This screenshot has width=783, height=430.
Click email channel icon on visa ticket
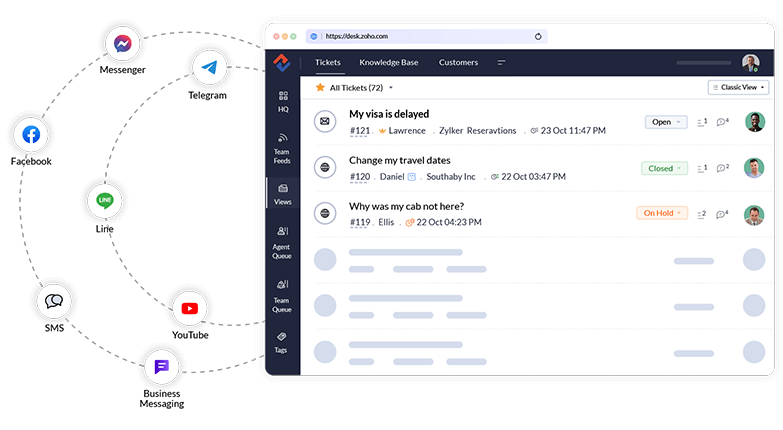[x=325, y=121]
